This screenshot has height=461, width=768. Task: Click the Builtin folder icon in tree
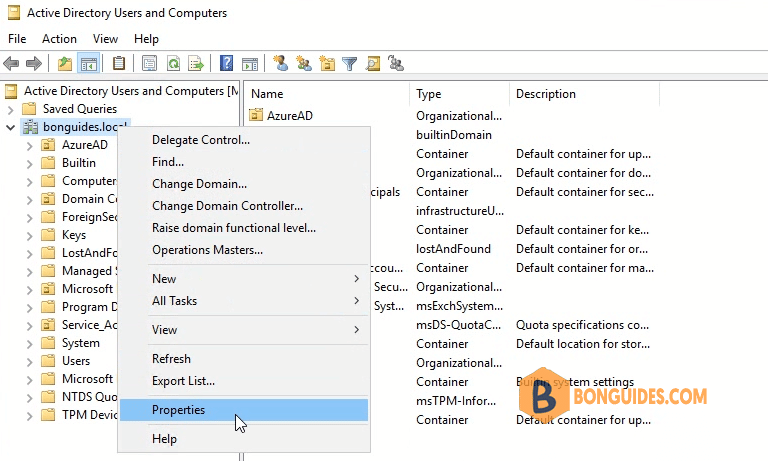[48, 163]
